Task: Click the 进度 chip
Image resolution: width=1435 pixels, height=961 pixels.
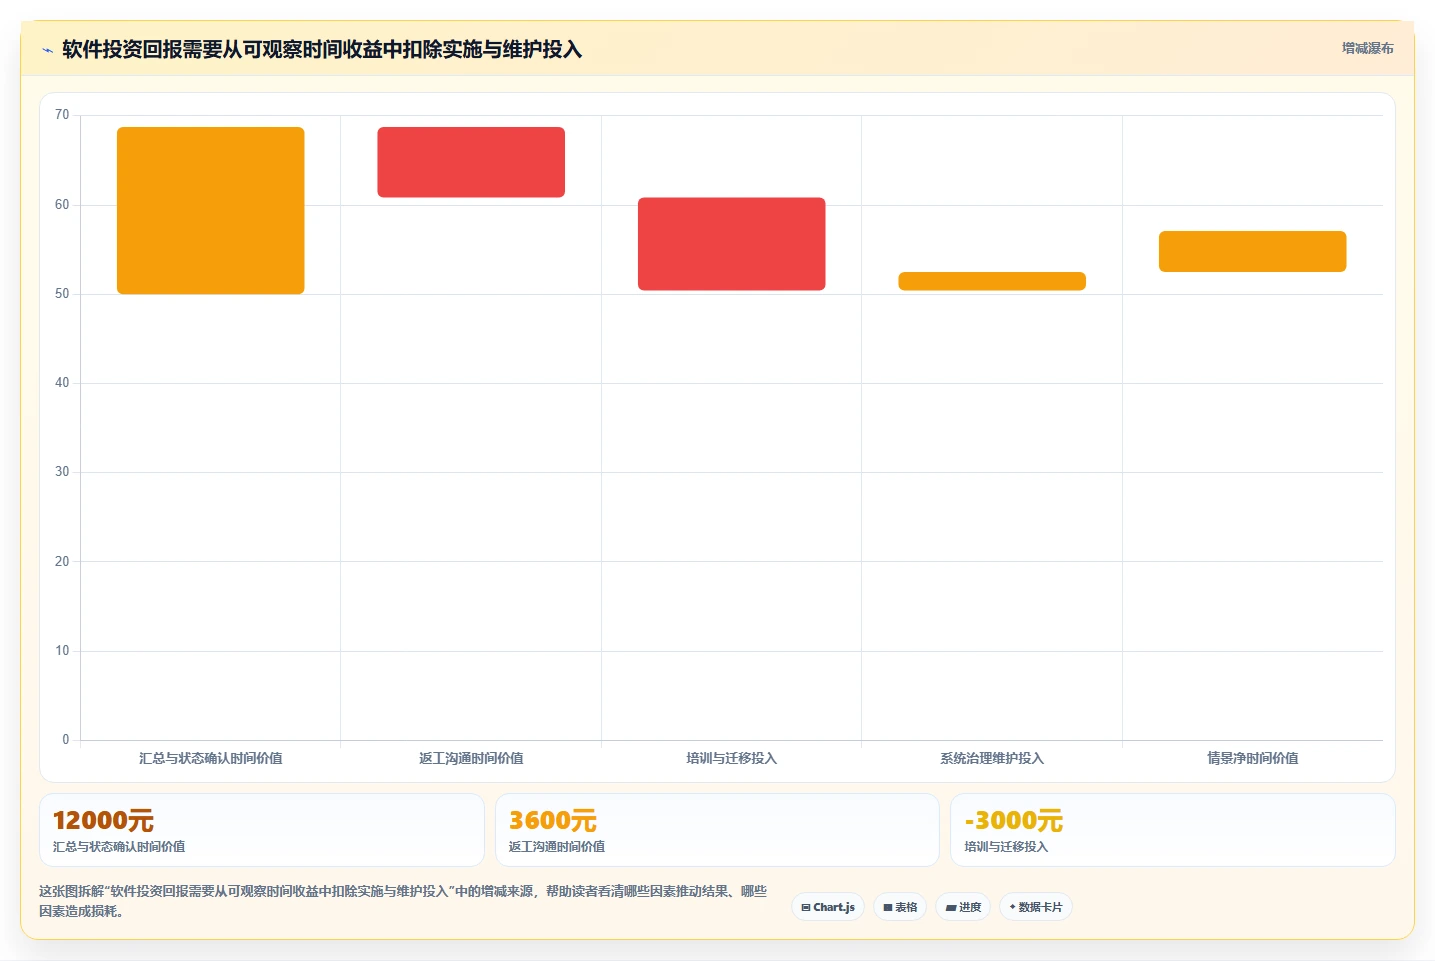Action: point(963,907)
